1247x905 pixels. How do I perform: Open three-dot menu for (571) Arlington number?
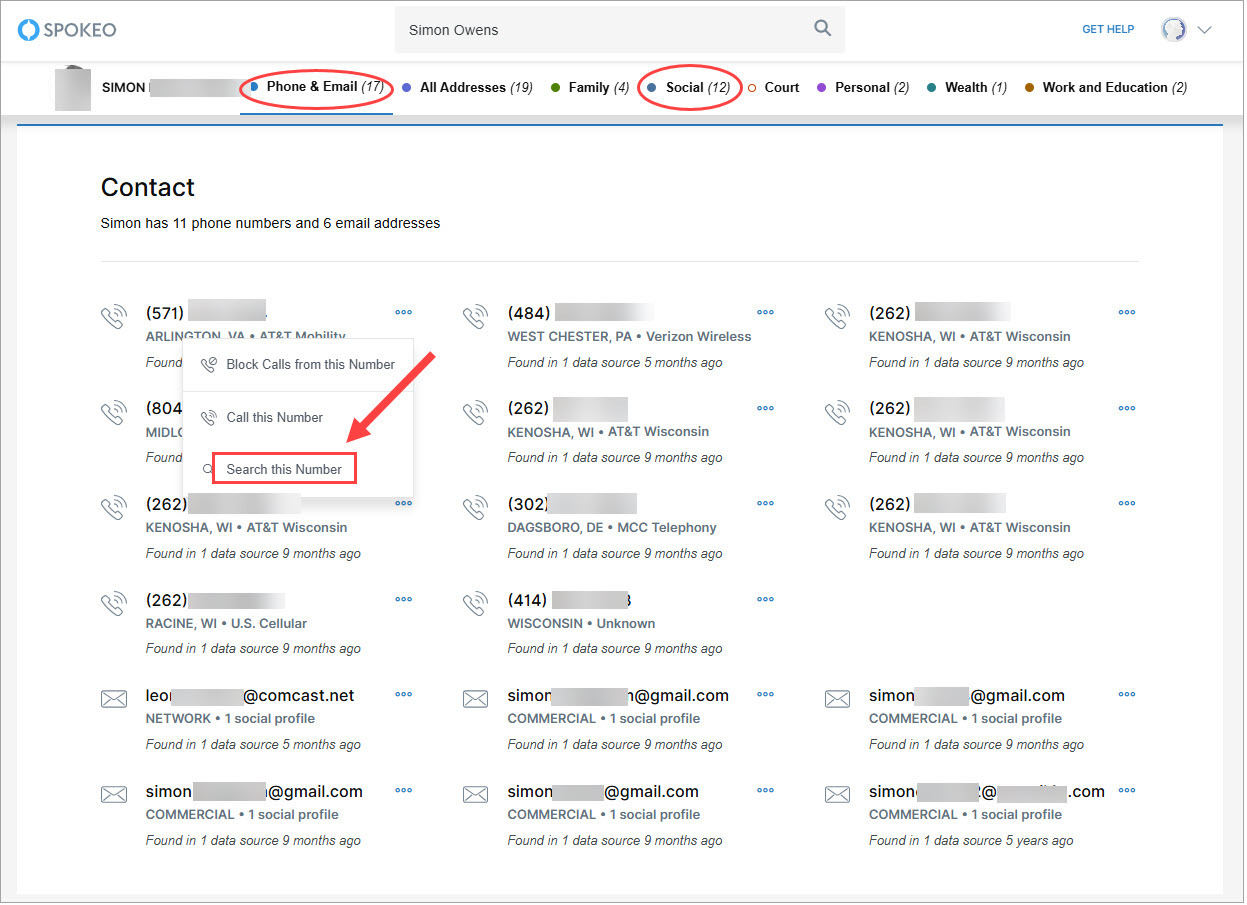(403, 313)
